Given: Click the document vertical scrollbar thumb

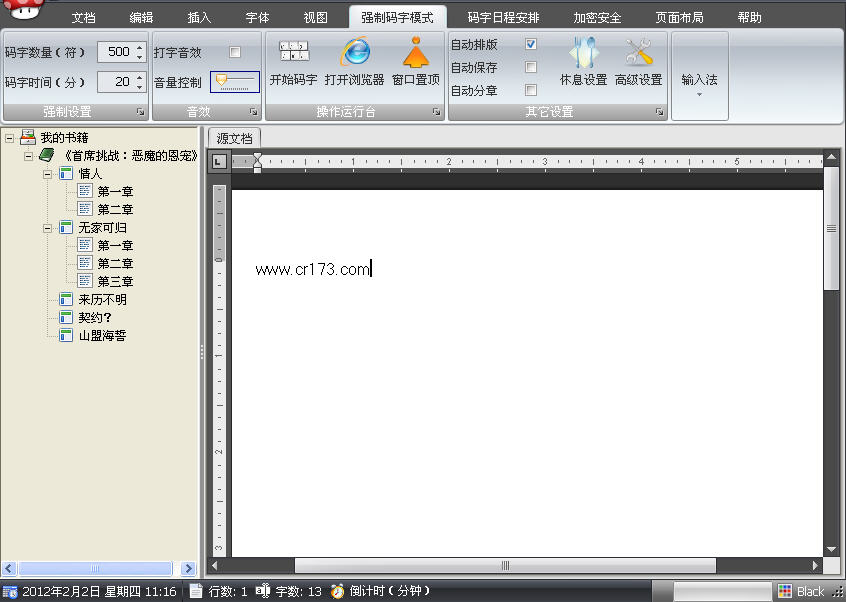Looking at the screenshot, I should tap(831, 229).
